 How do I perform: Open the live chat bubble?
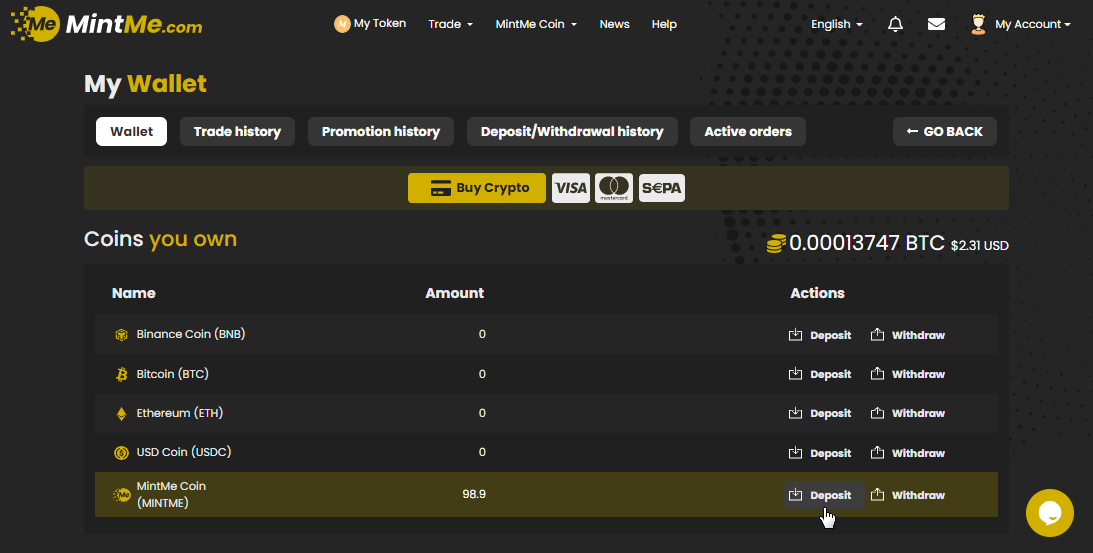(1049, 513)
